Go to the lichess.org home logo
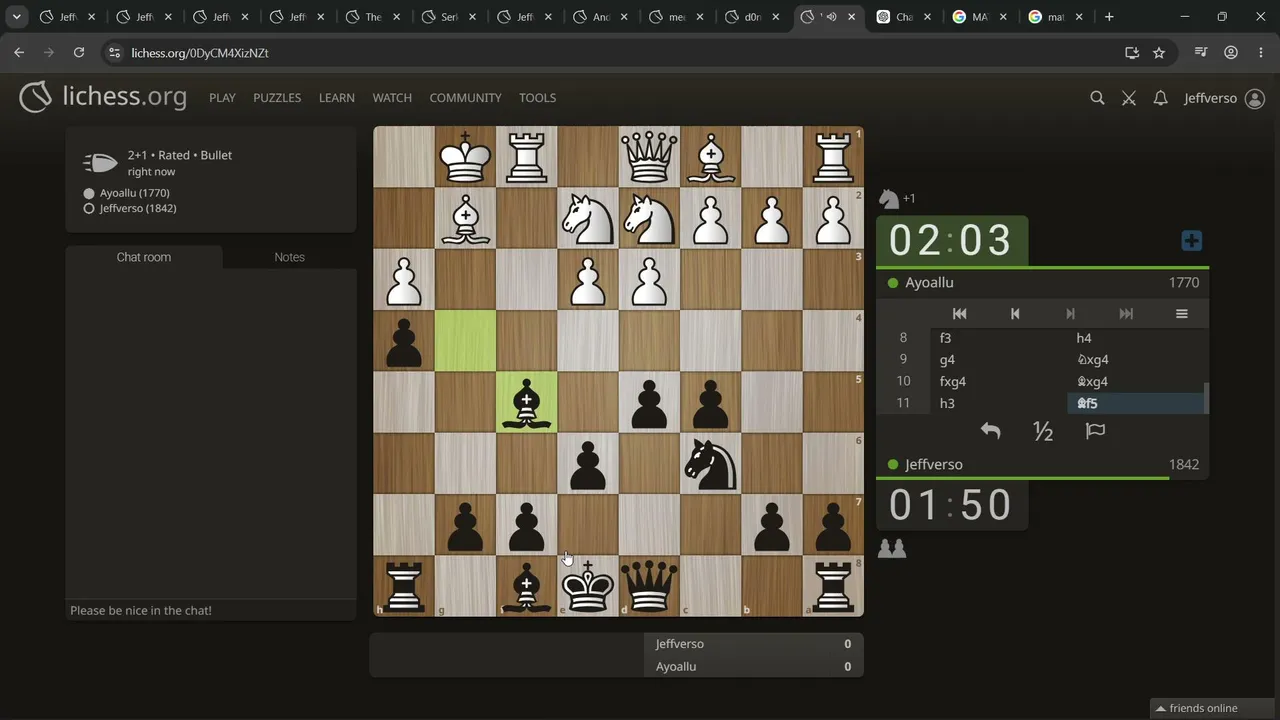Screen dimensions: 1280x720 (x=103, y=97)
